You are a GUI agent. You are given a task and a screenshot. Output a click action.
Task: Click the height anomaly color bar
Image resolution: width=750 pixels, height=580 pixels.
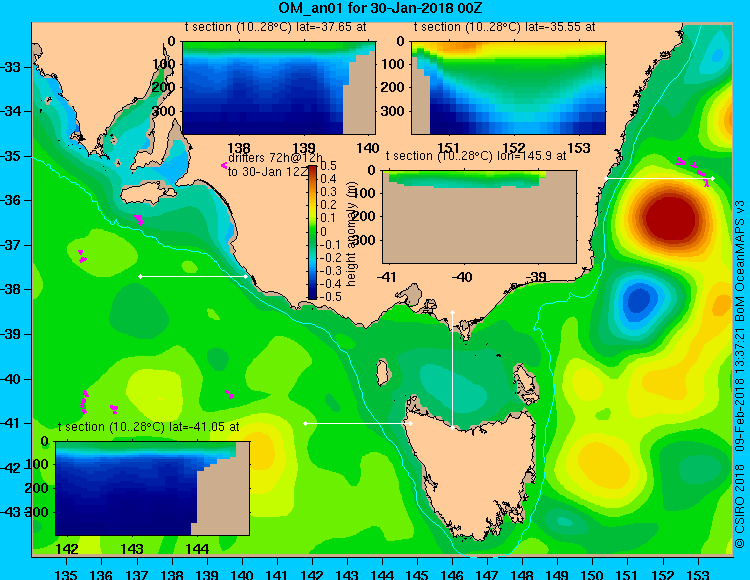312,232
